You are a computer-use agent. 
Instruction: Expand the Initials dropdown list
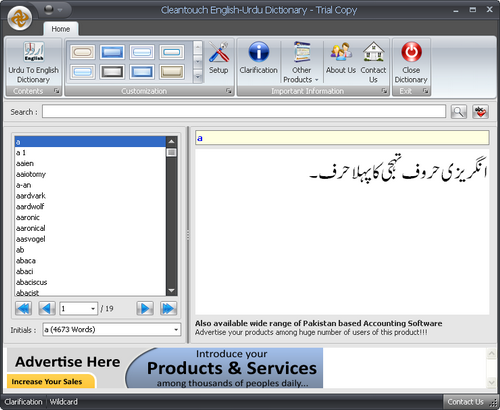pyautogui.click(x=112, y=330)
